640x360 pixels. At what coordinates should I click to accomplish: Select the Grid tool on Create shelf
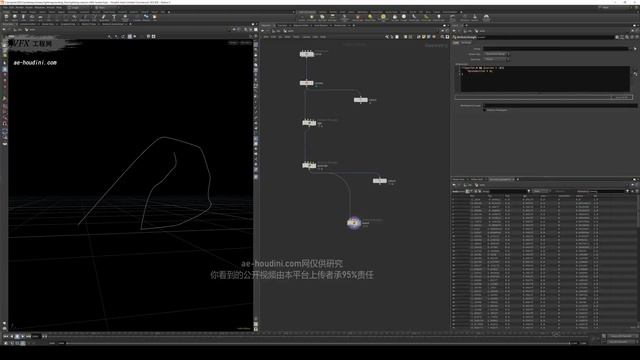[40, 17]
